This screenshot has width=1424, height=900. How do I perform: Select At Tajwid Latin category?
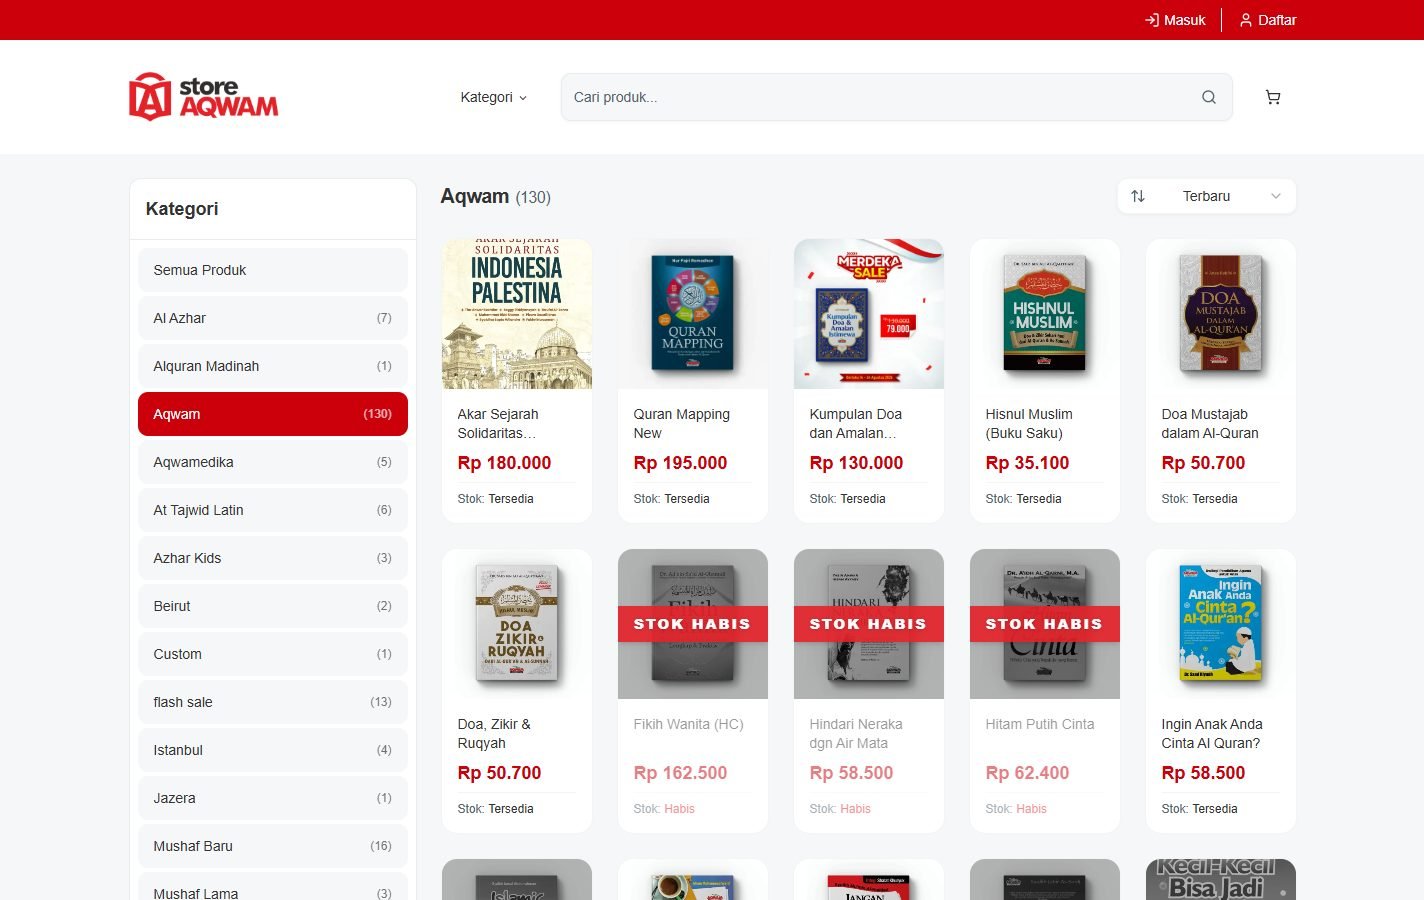tap(273, 510)
